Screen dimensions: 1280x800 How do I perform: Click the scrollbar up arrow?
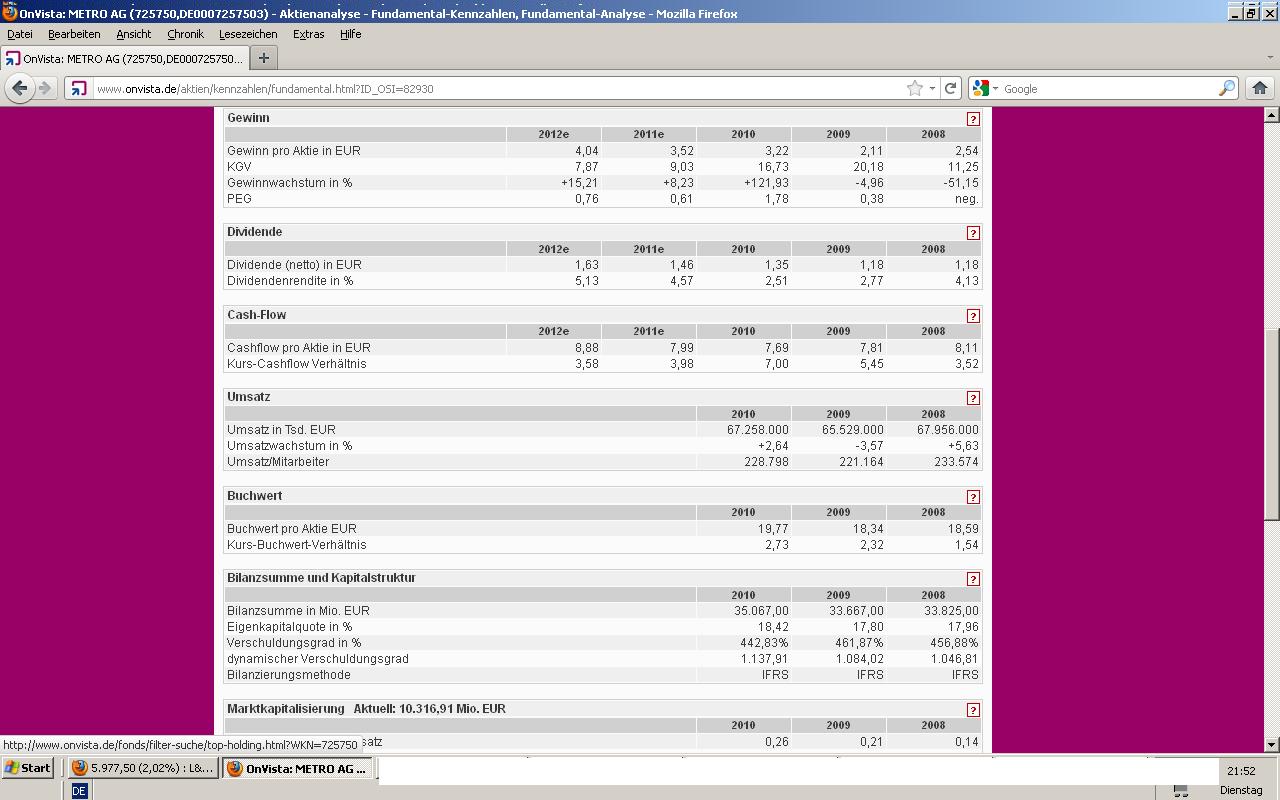(1272, 115)
